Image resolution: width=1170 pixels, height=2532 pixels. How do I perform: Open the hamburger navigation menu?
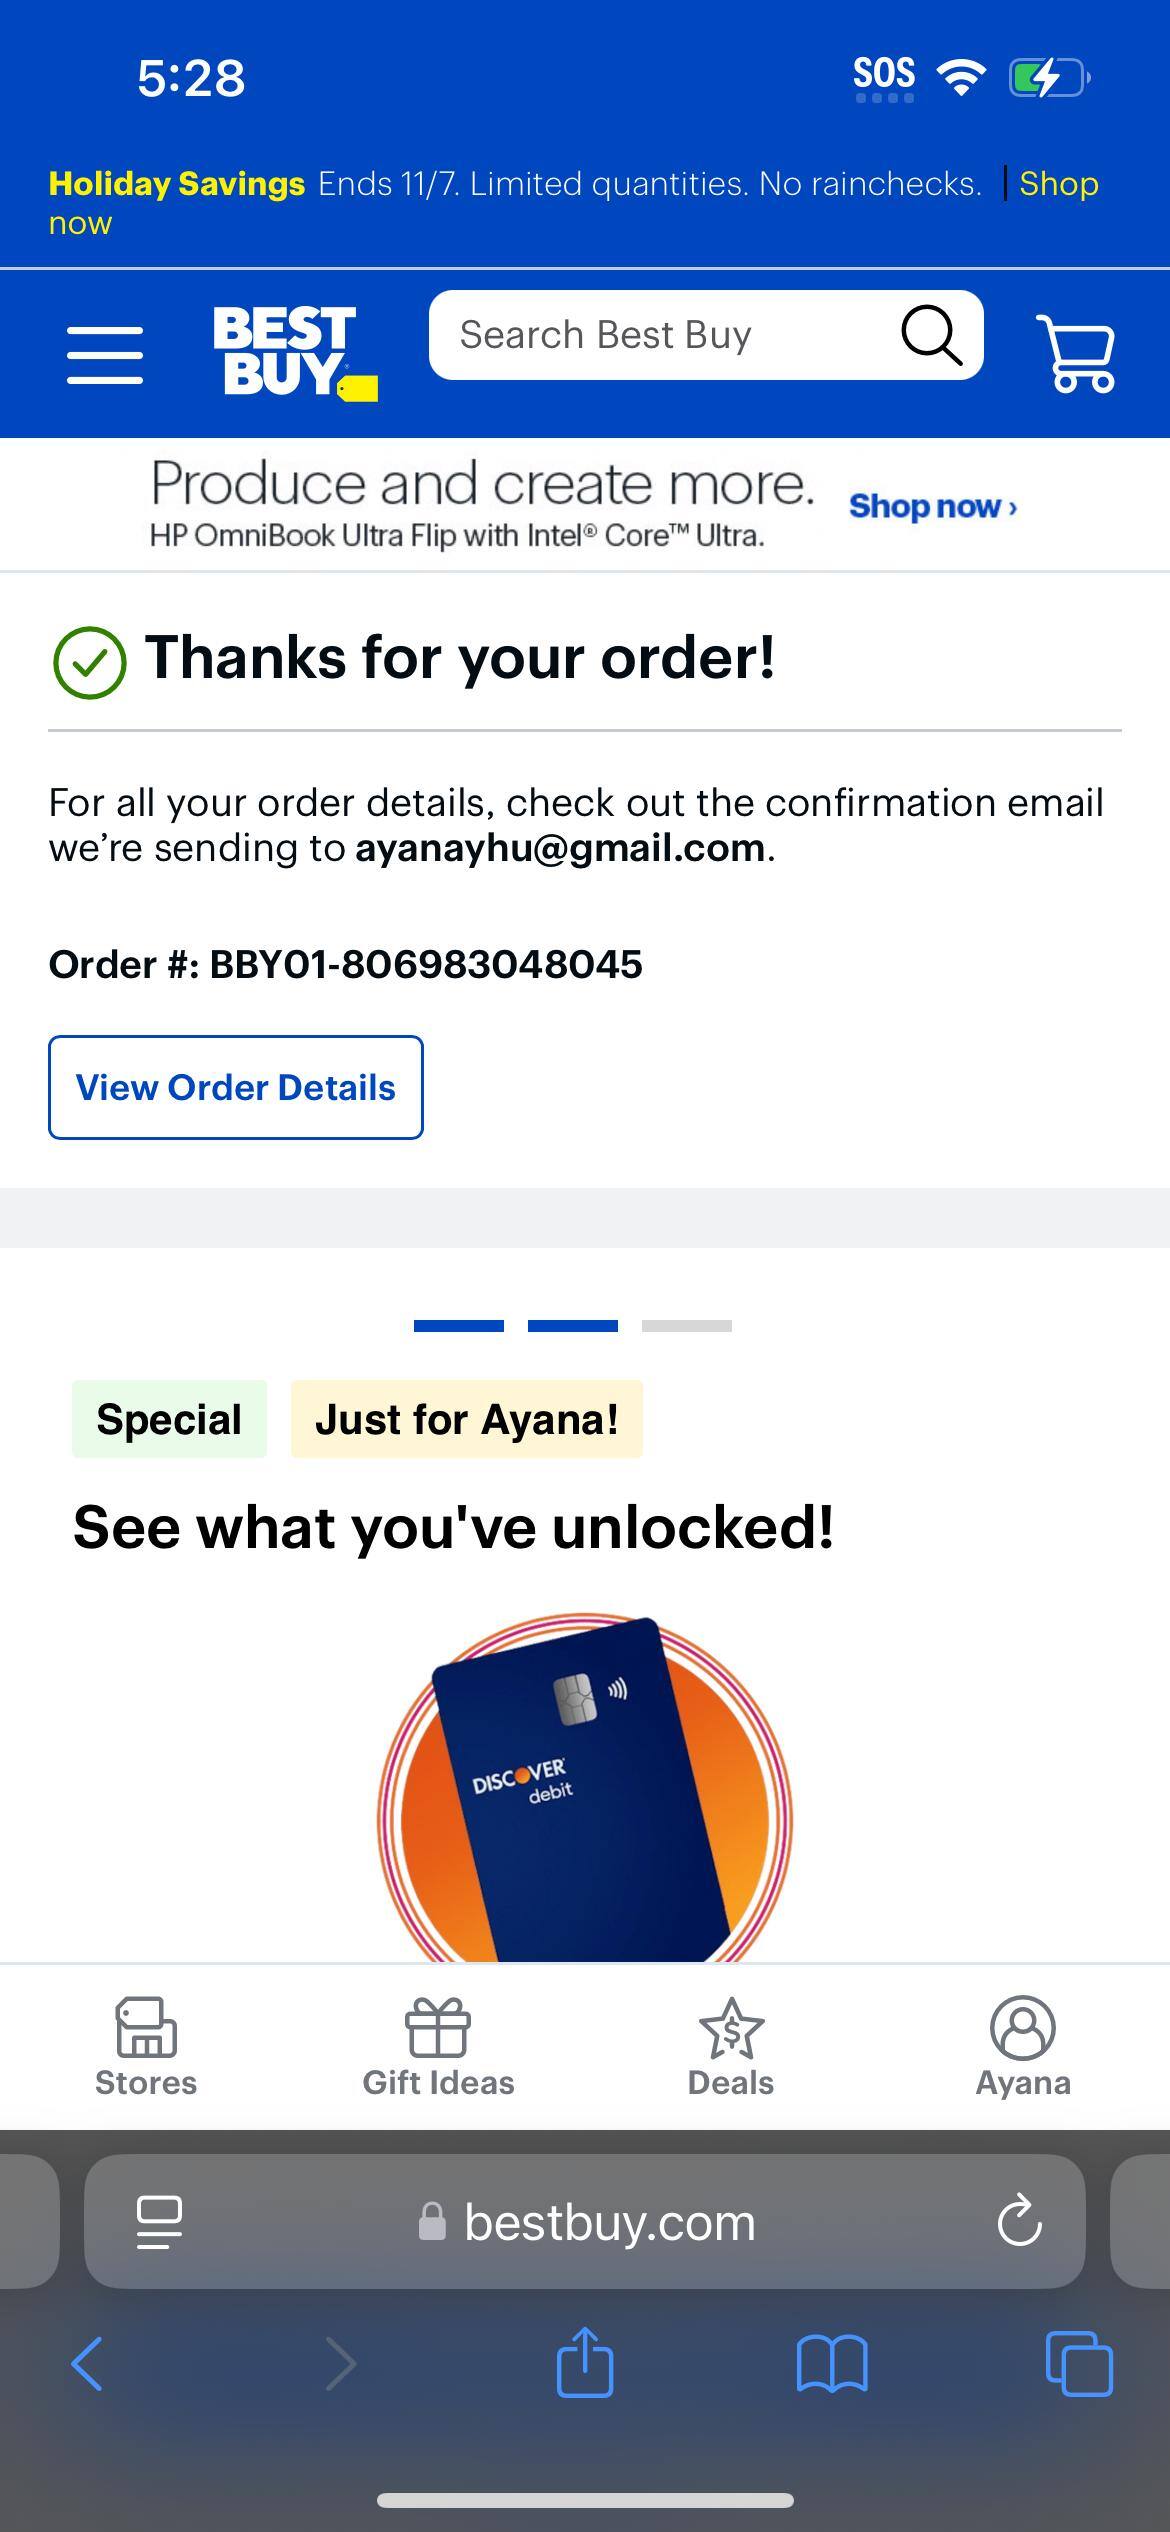coord(105,355)
